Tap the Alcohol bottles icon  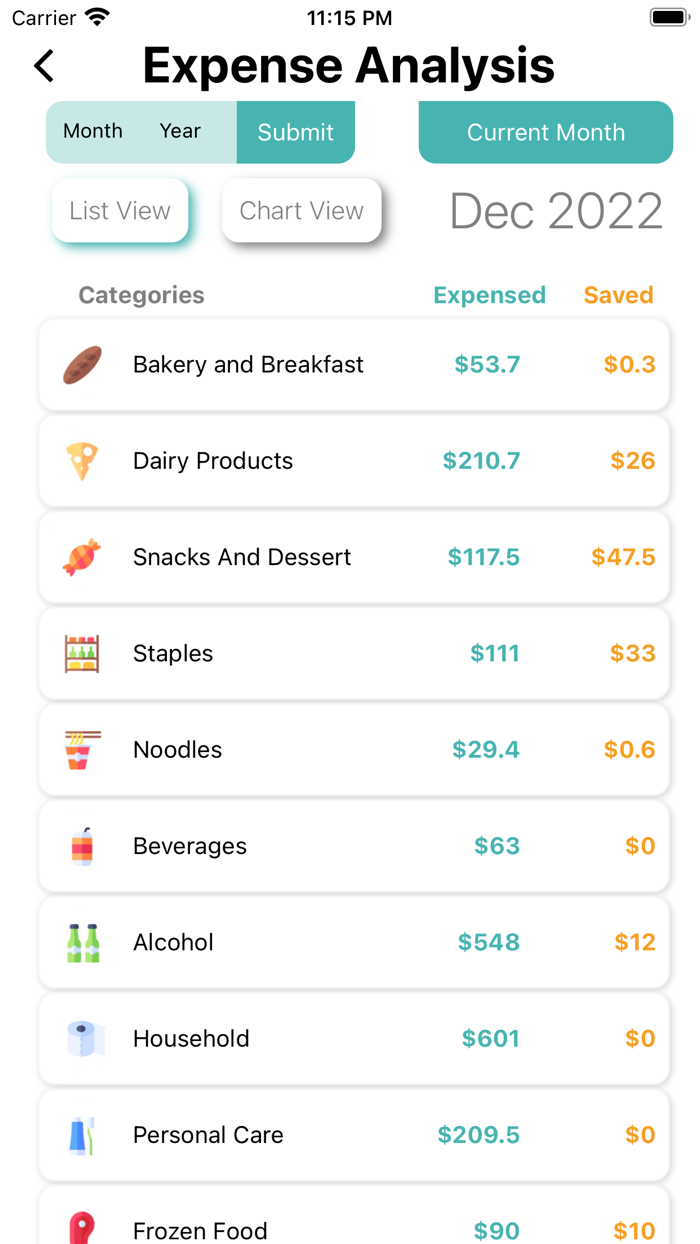pyautogui.click(x=82, y=942)
